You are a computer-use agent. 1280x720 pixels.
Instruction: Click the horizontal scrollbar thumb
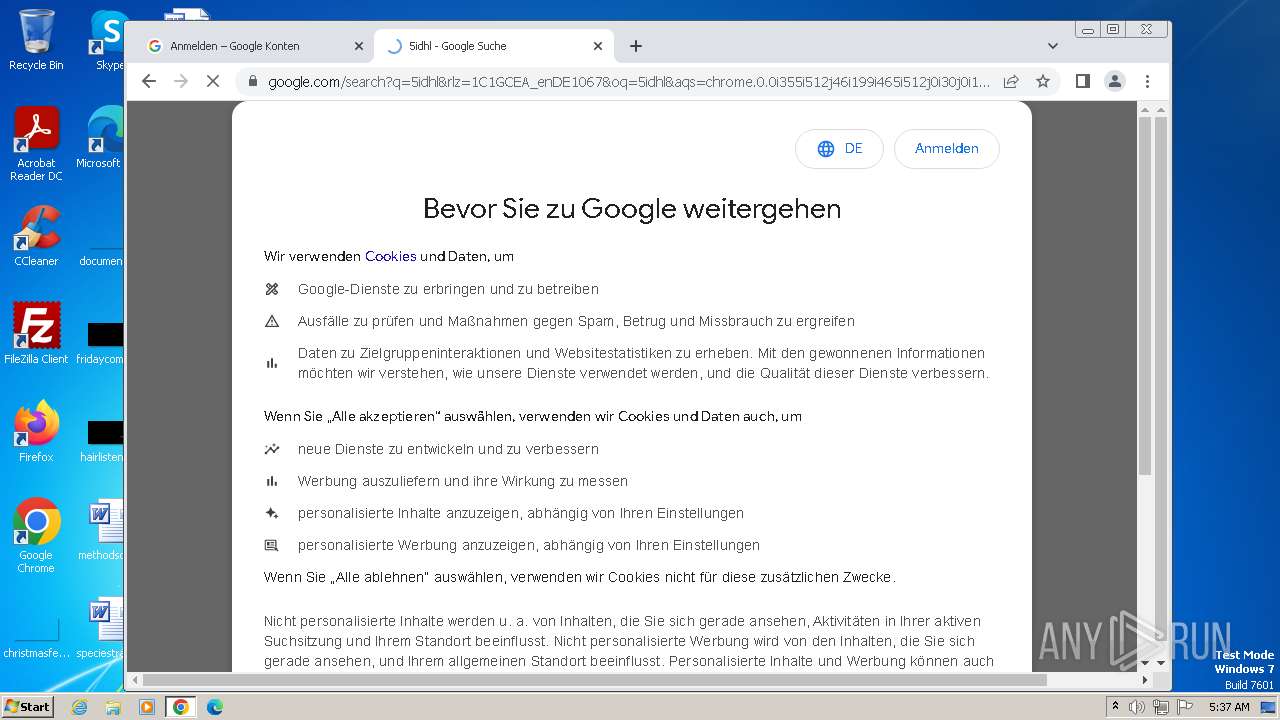click(594, 680)
